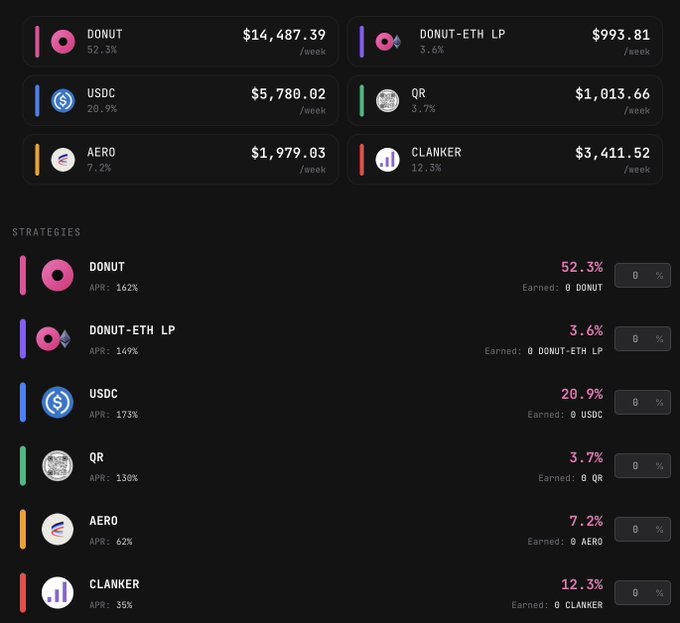Click the CLANKER strategy icon
The width and height of the screenshot is (680, 623).
(58, 592)
